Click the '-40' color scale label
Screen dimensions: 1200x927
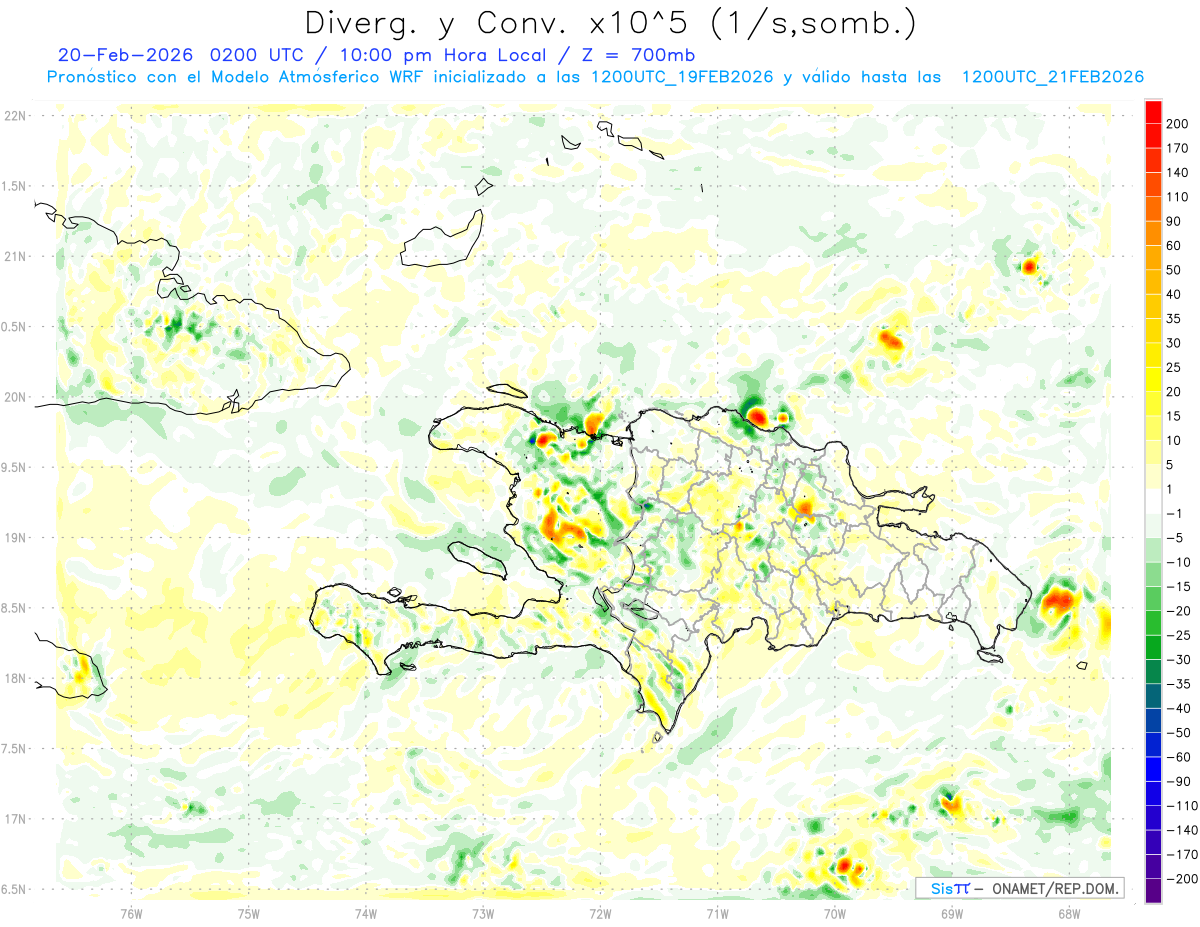tap(1179, 709)
